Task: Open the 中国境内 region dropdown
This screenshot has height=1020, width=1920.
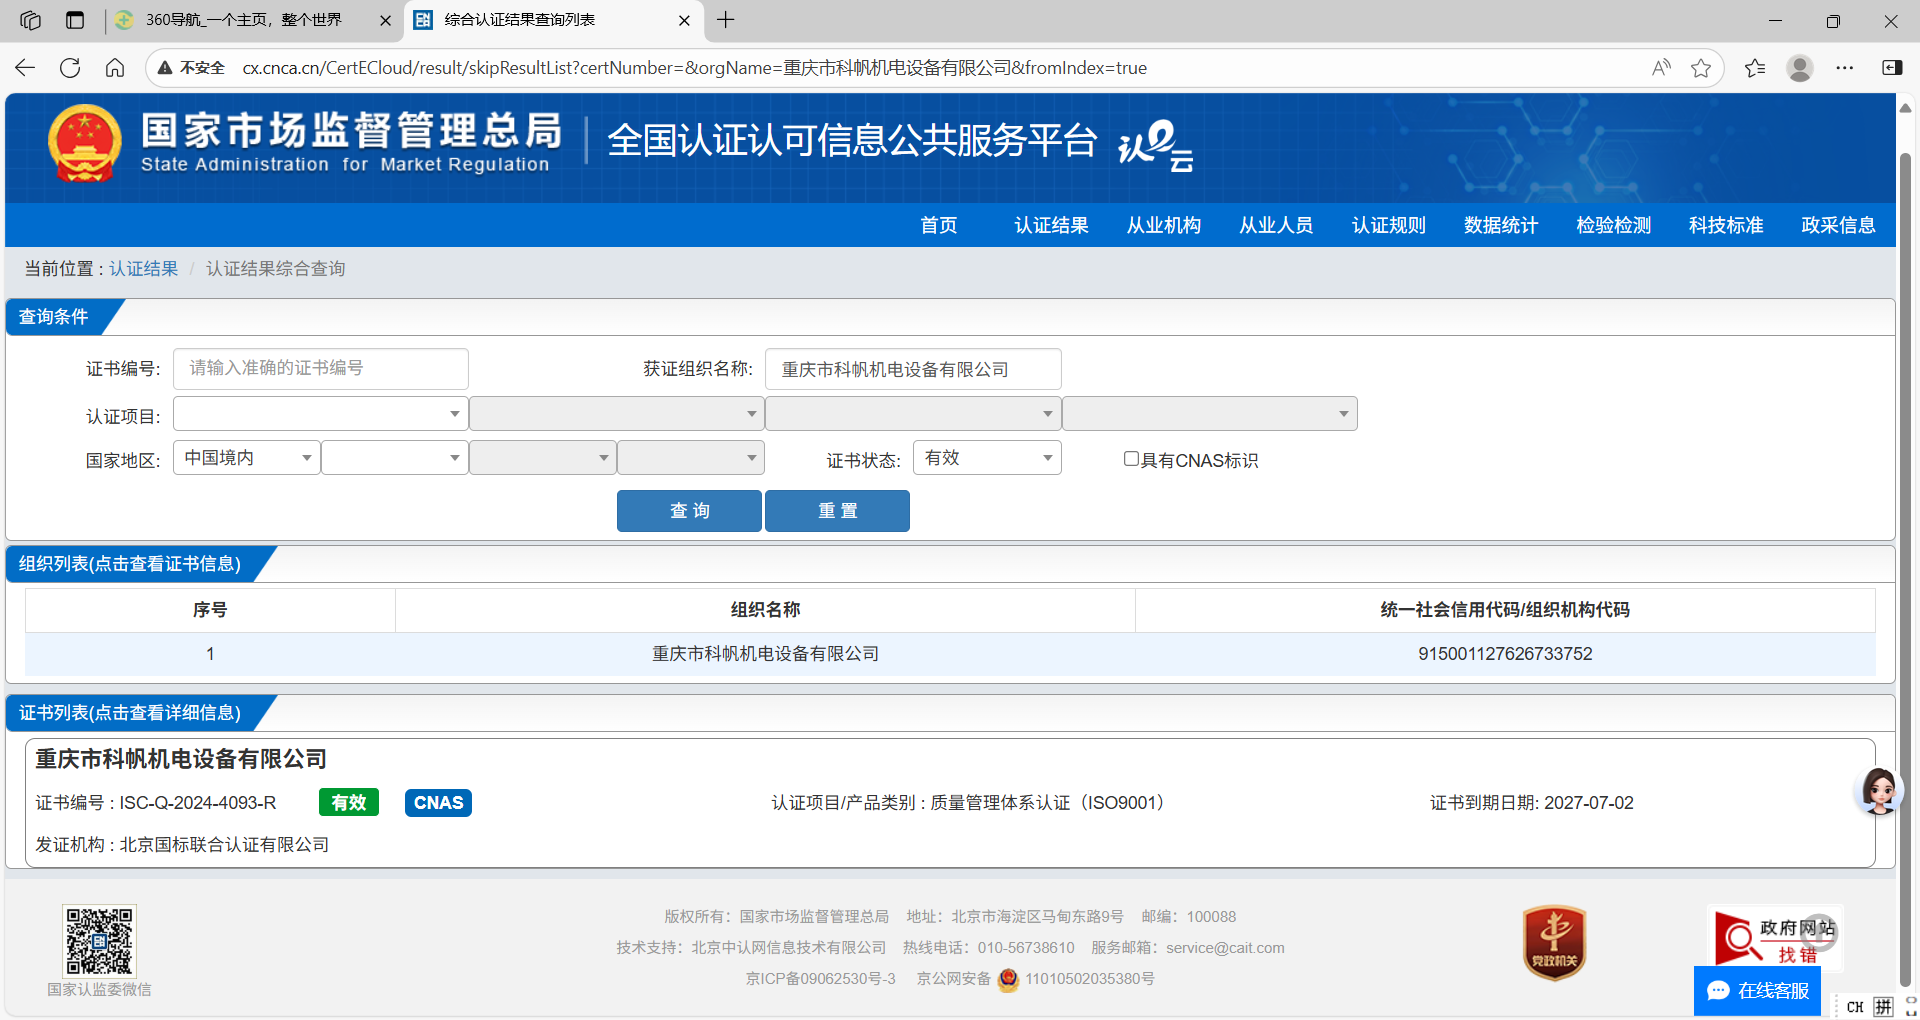Action: [247, 458]
